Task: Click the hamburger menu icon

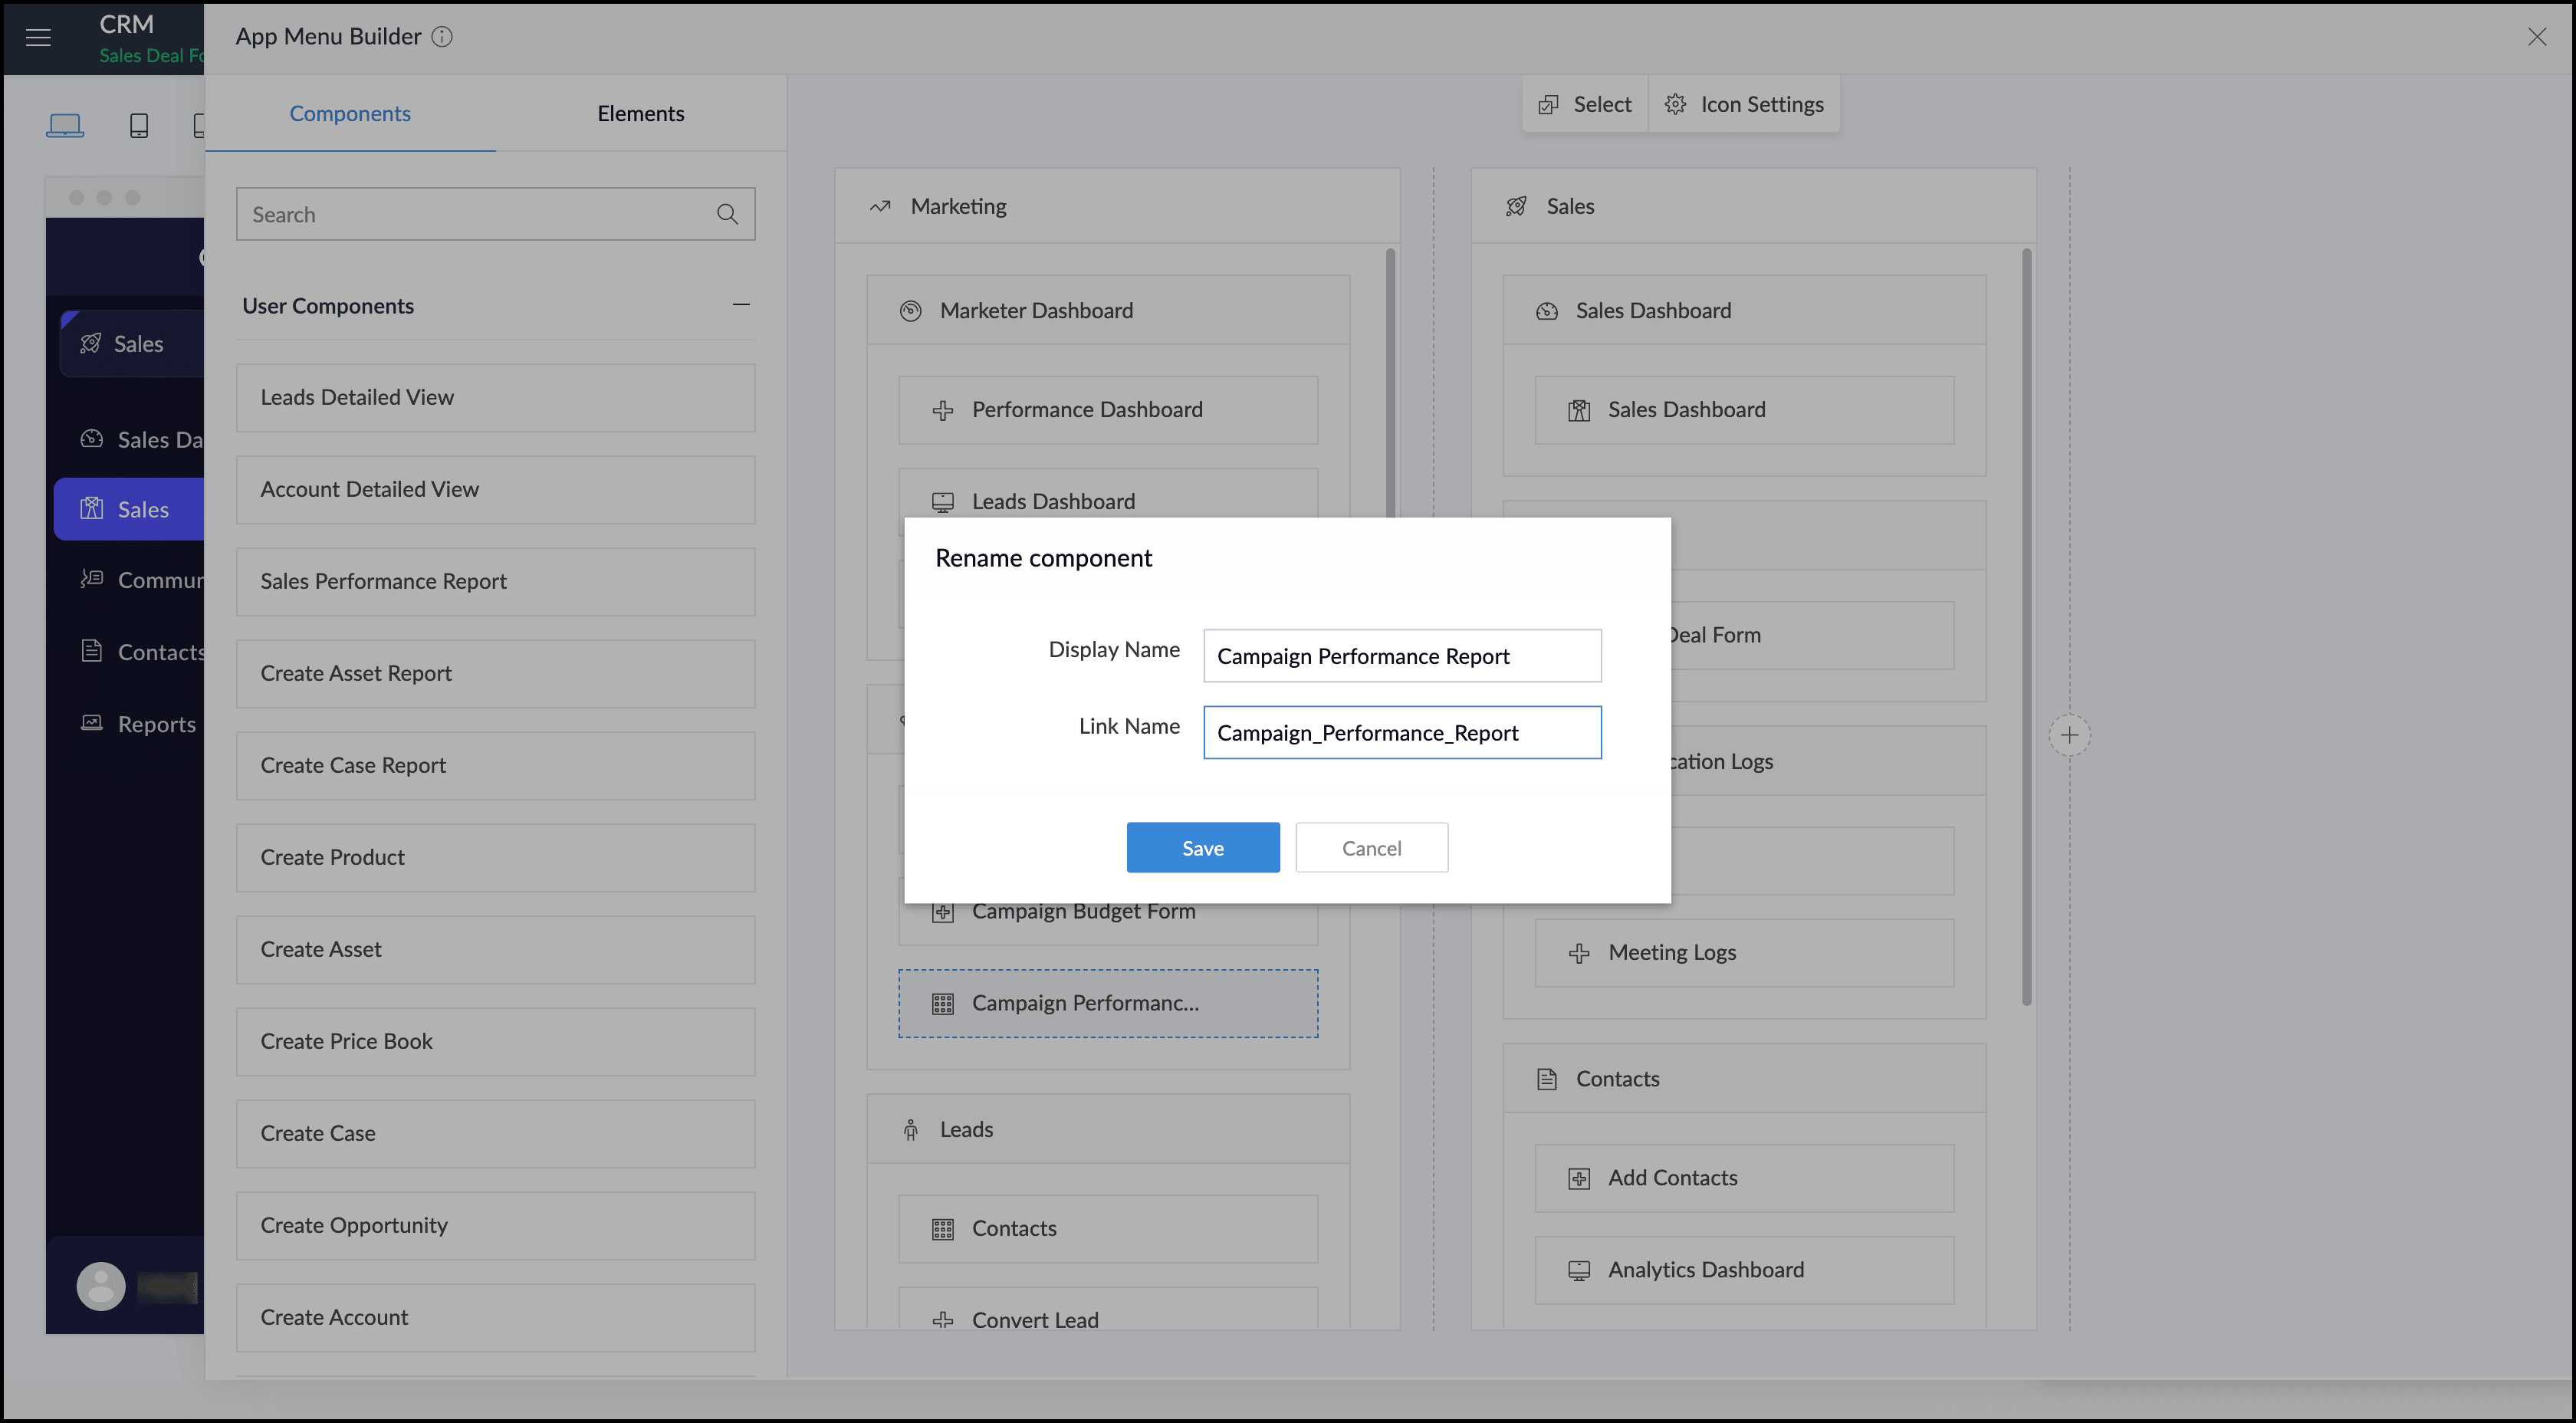Action: tap(38, 38)
